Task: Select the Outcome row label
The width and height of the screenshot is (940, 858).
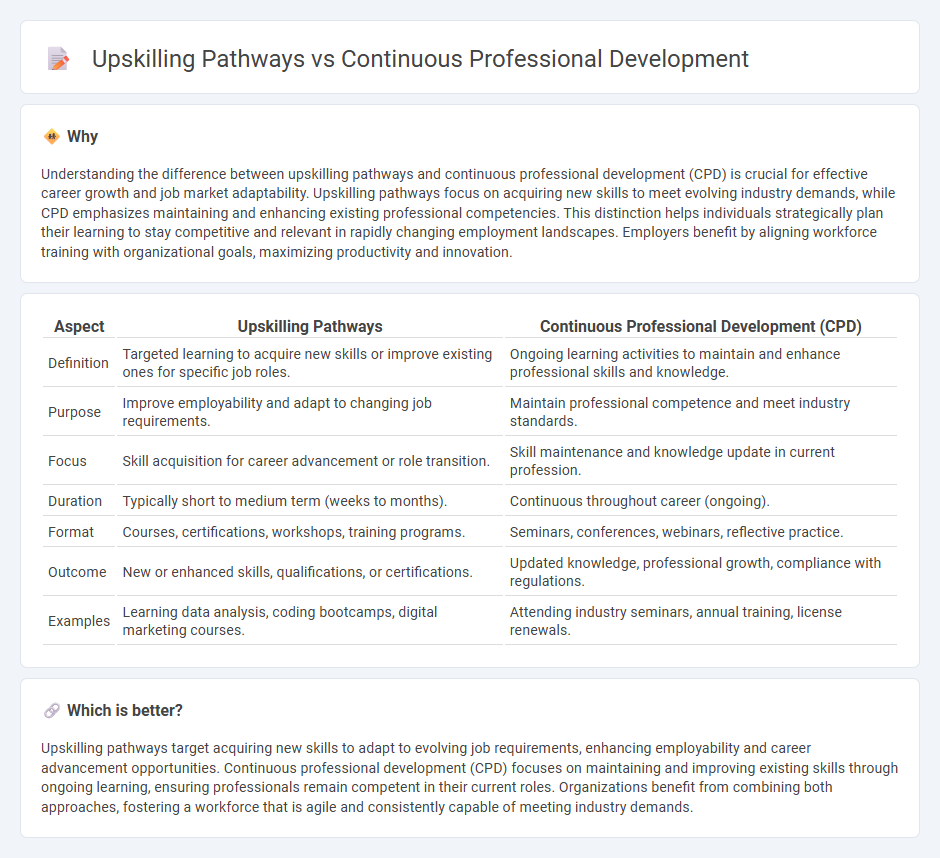Action: (77, 572)
